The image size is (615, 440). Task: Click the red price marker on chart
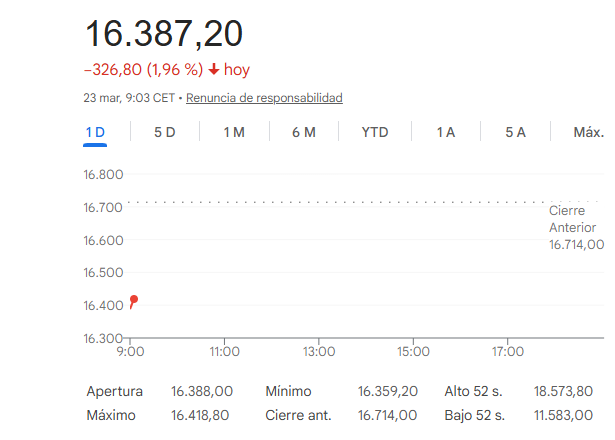click(x=133, y=300)
